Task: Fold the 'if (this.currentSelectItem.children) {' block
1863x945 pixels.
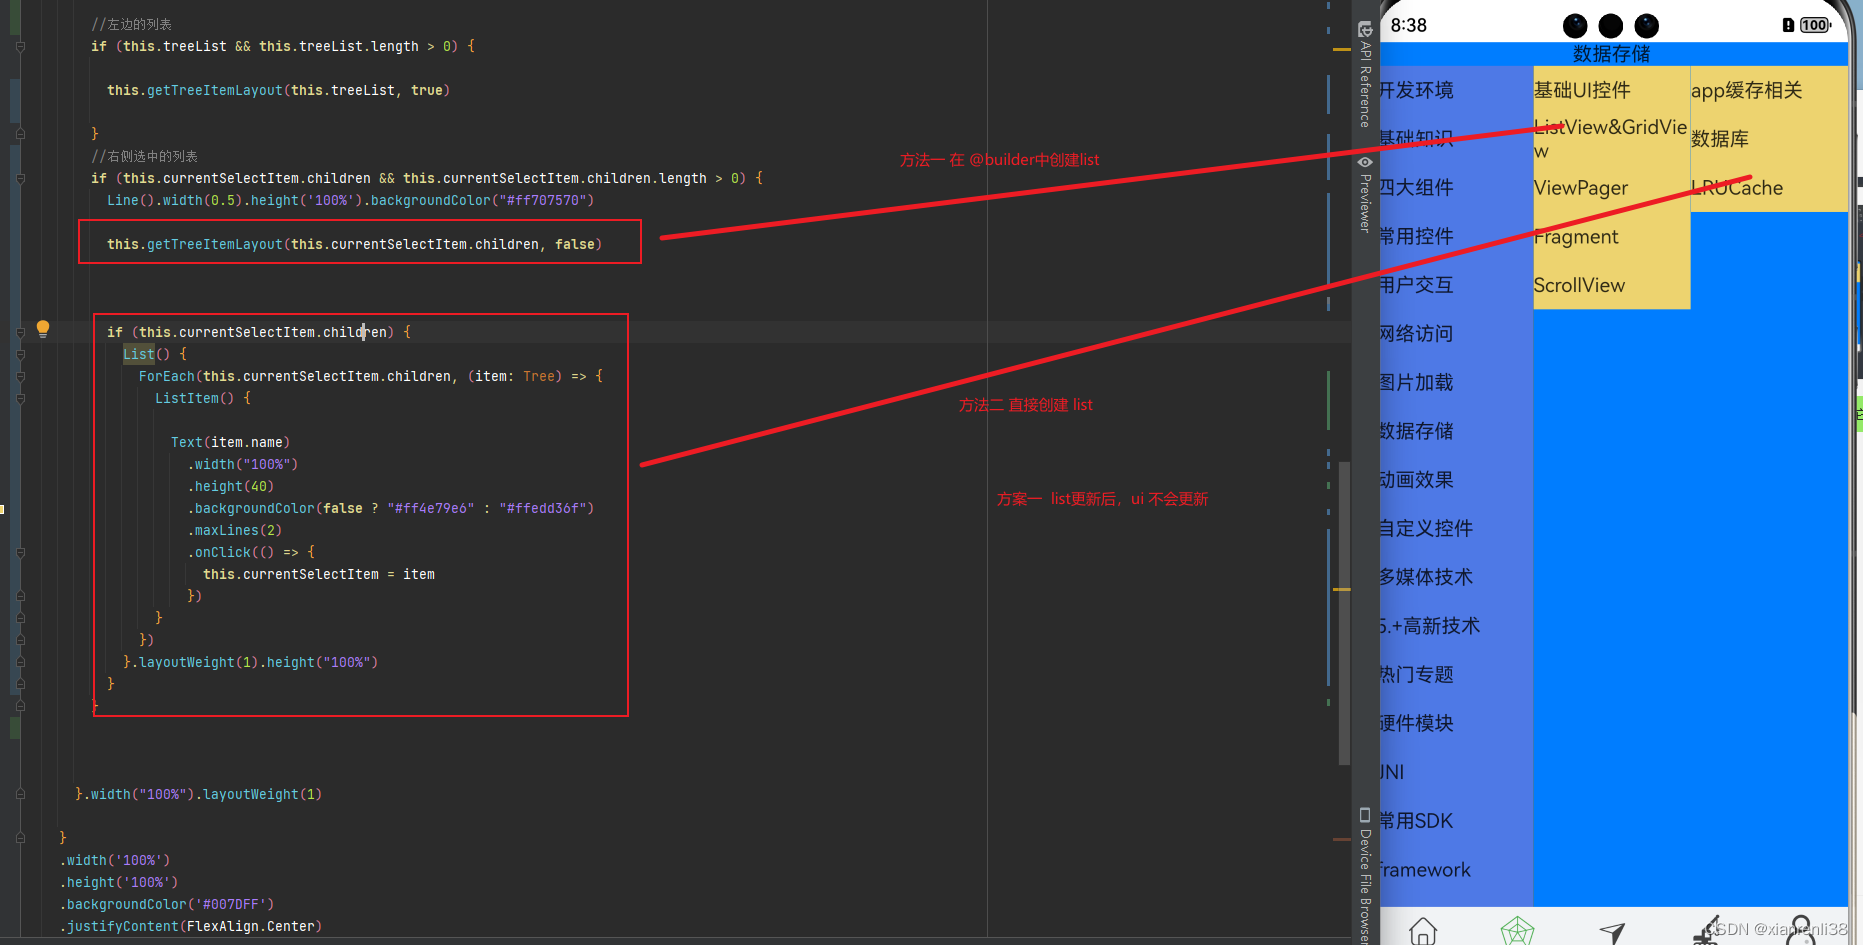Action: pos(20,332)
